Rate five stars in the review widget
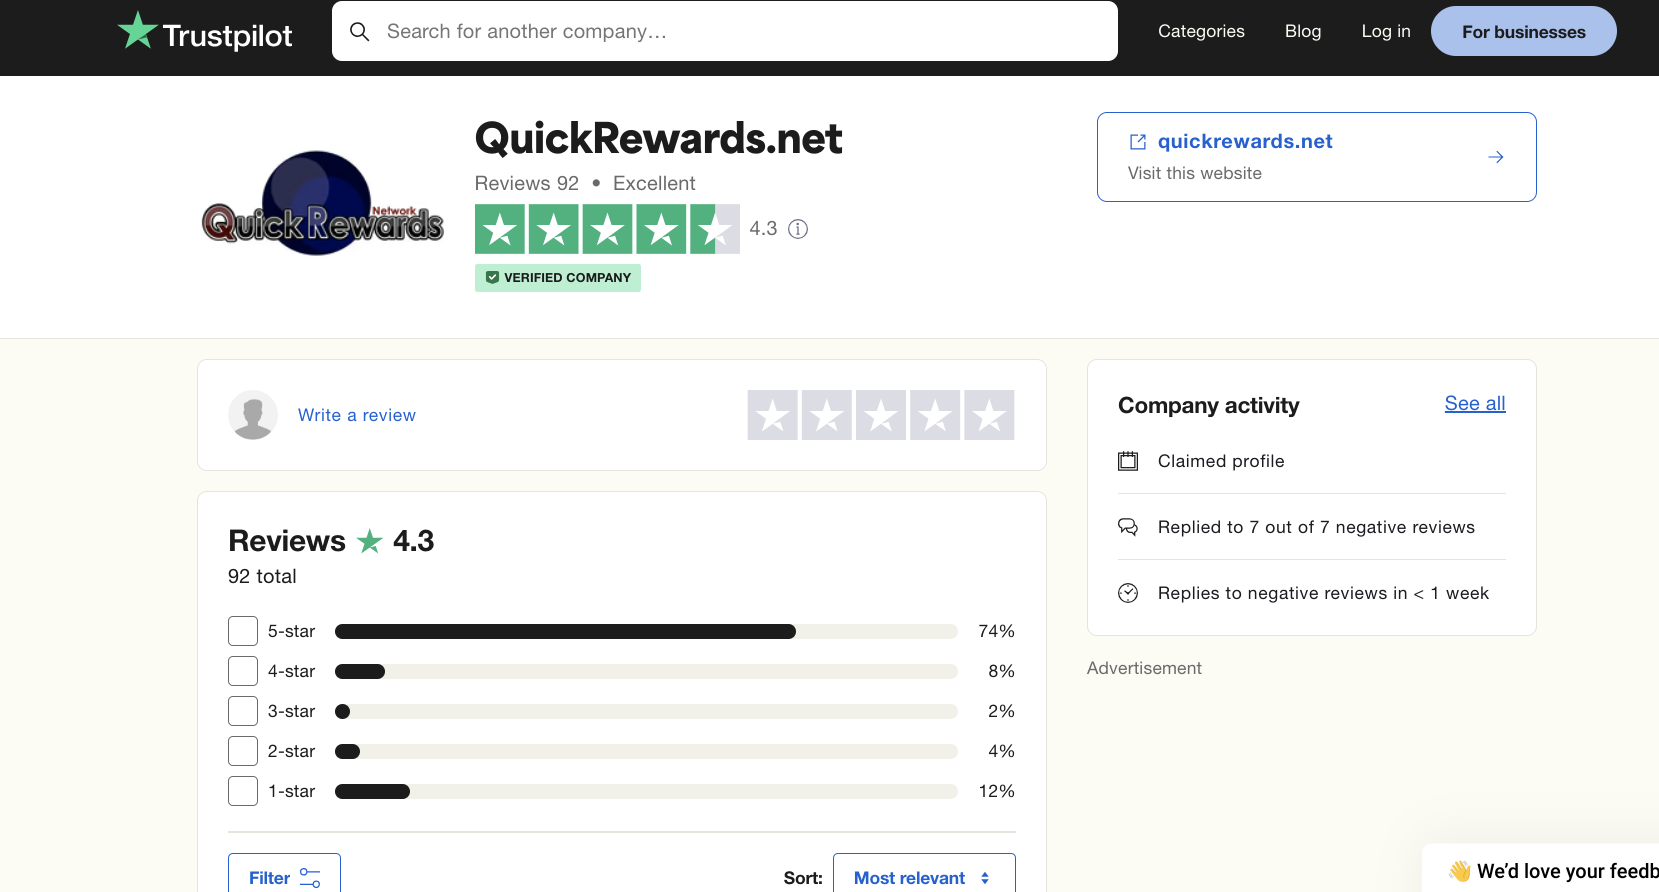 click(x=989, y=415)
